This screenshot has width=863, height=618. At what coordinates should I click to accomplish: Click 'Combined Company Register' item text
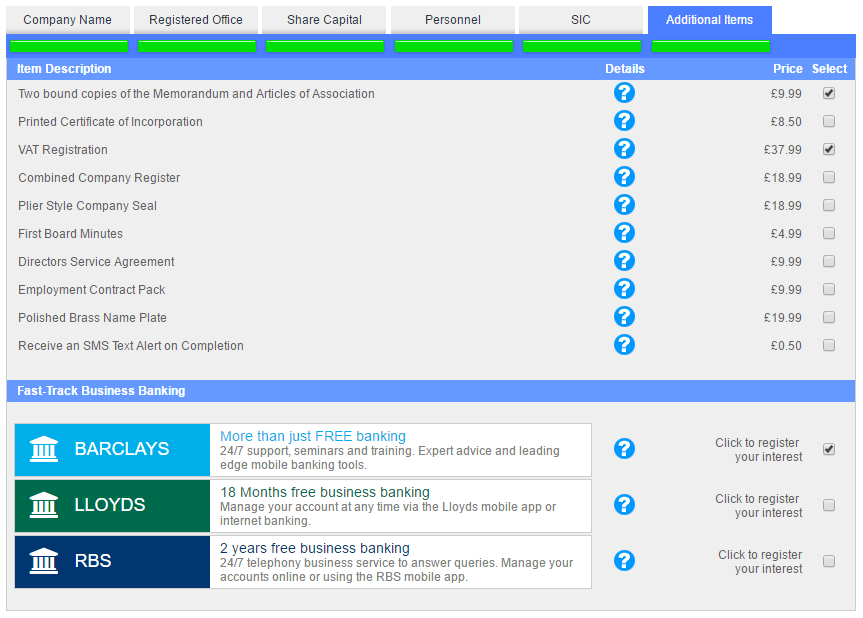(x=99, y=178)
